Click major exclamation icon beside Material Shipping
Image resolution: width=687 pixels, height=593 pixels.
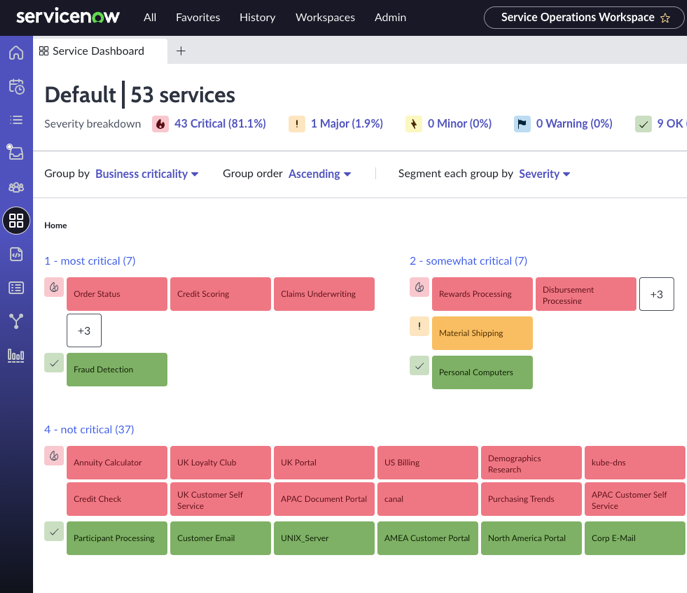point(419,326)
